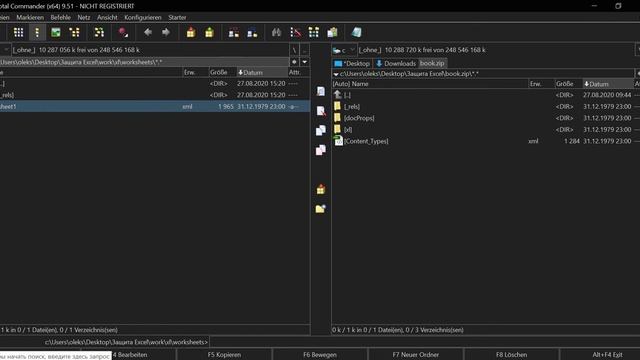Sort right panel by Datum column
Screen dimensions: 640x360
click(x=608, y=84)
